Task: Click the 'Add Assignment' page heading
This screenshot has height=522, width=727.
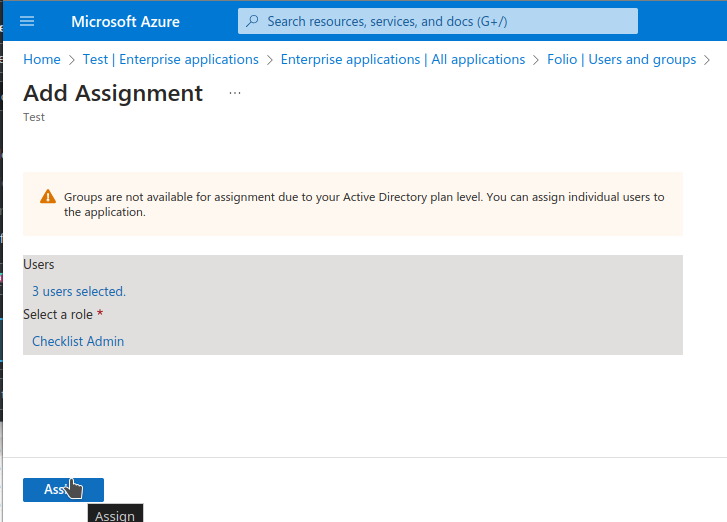Action: [113, 93]
